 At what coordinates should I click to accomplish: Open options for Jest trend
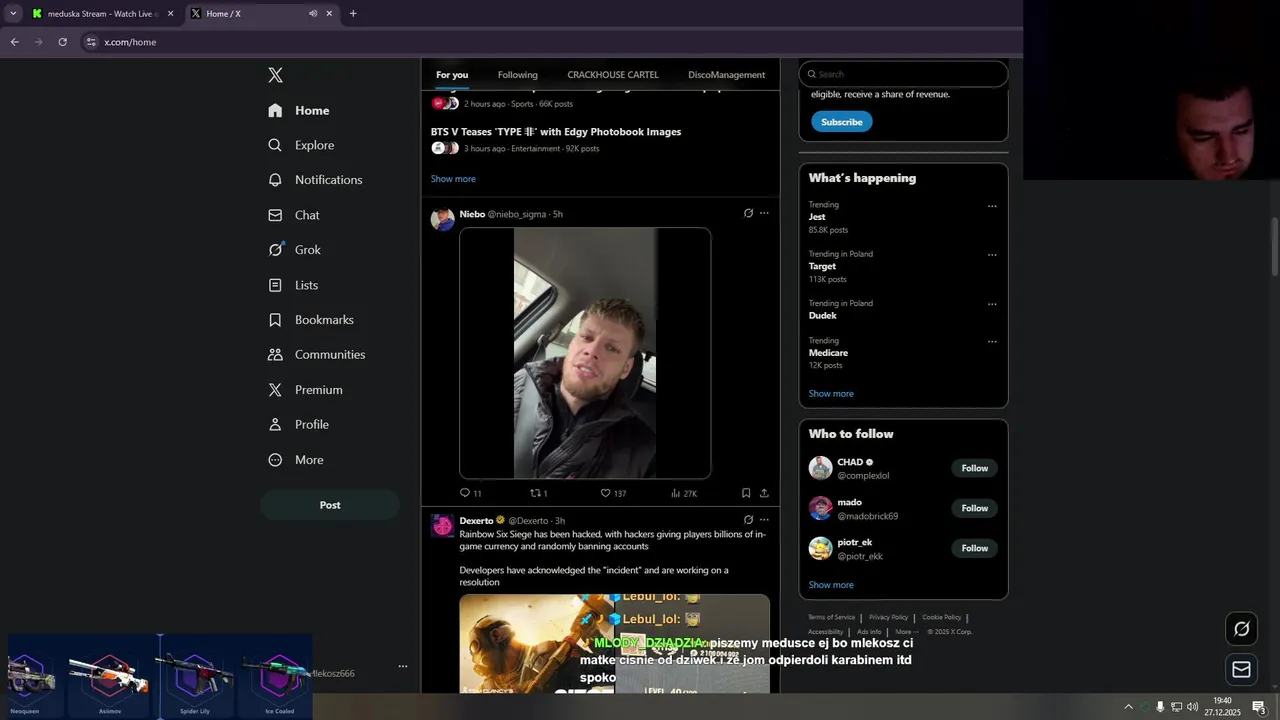tap(992, 206)
